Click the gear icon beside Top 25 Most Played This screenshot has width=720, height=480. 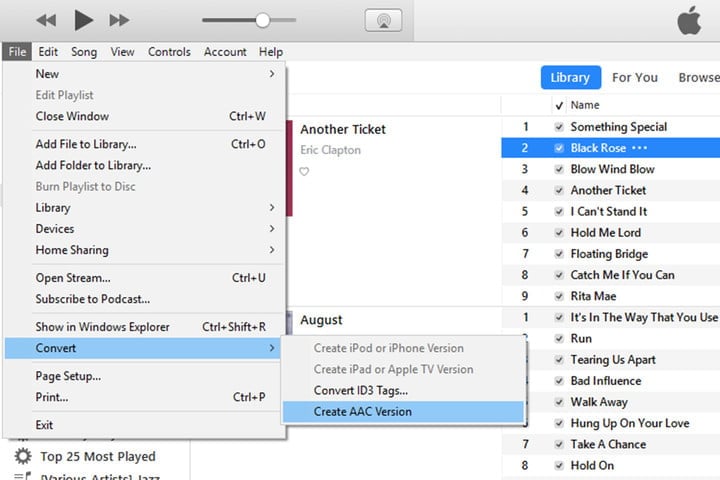[22, 456]
